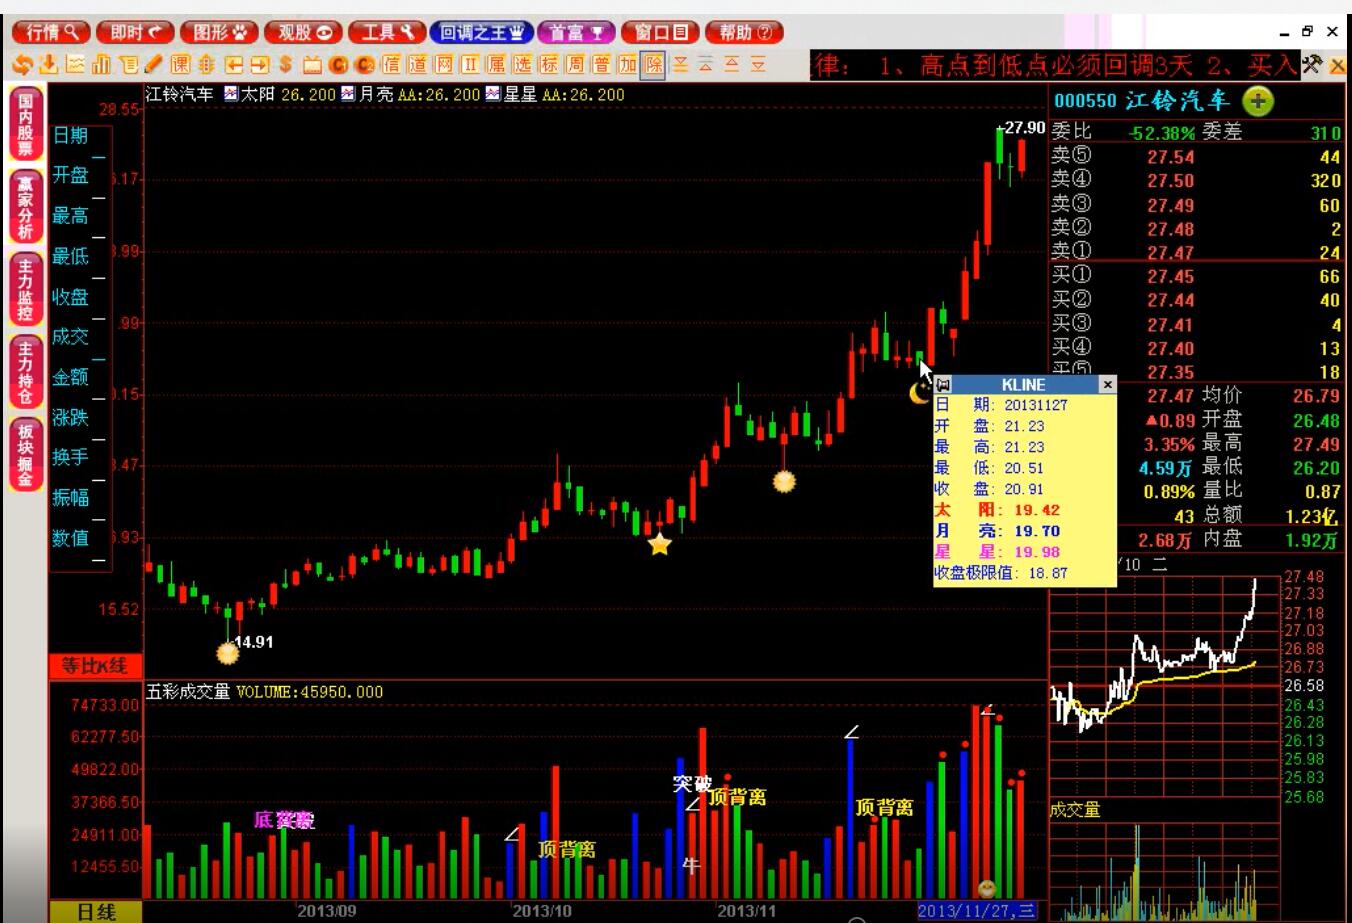Open the 首富 menu
Screen dimensions: 1352x923
click(576, 32)
